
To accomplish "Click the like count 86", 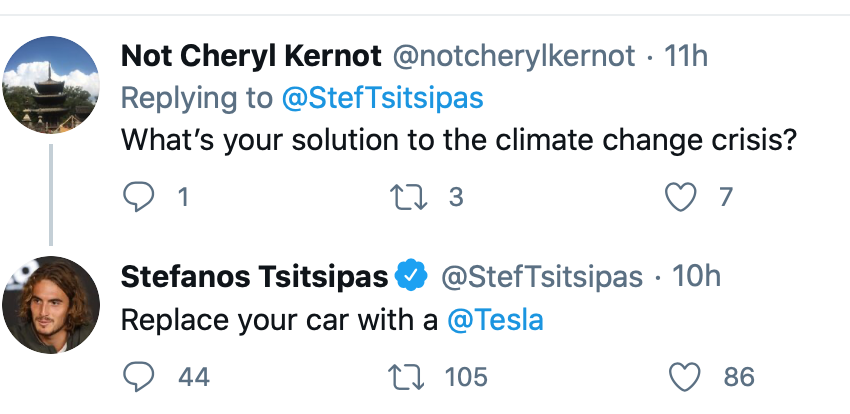I will [739, 377].
